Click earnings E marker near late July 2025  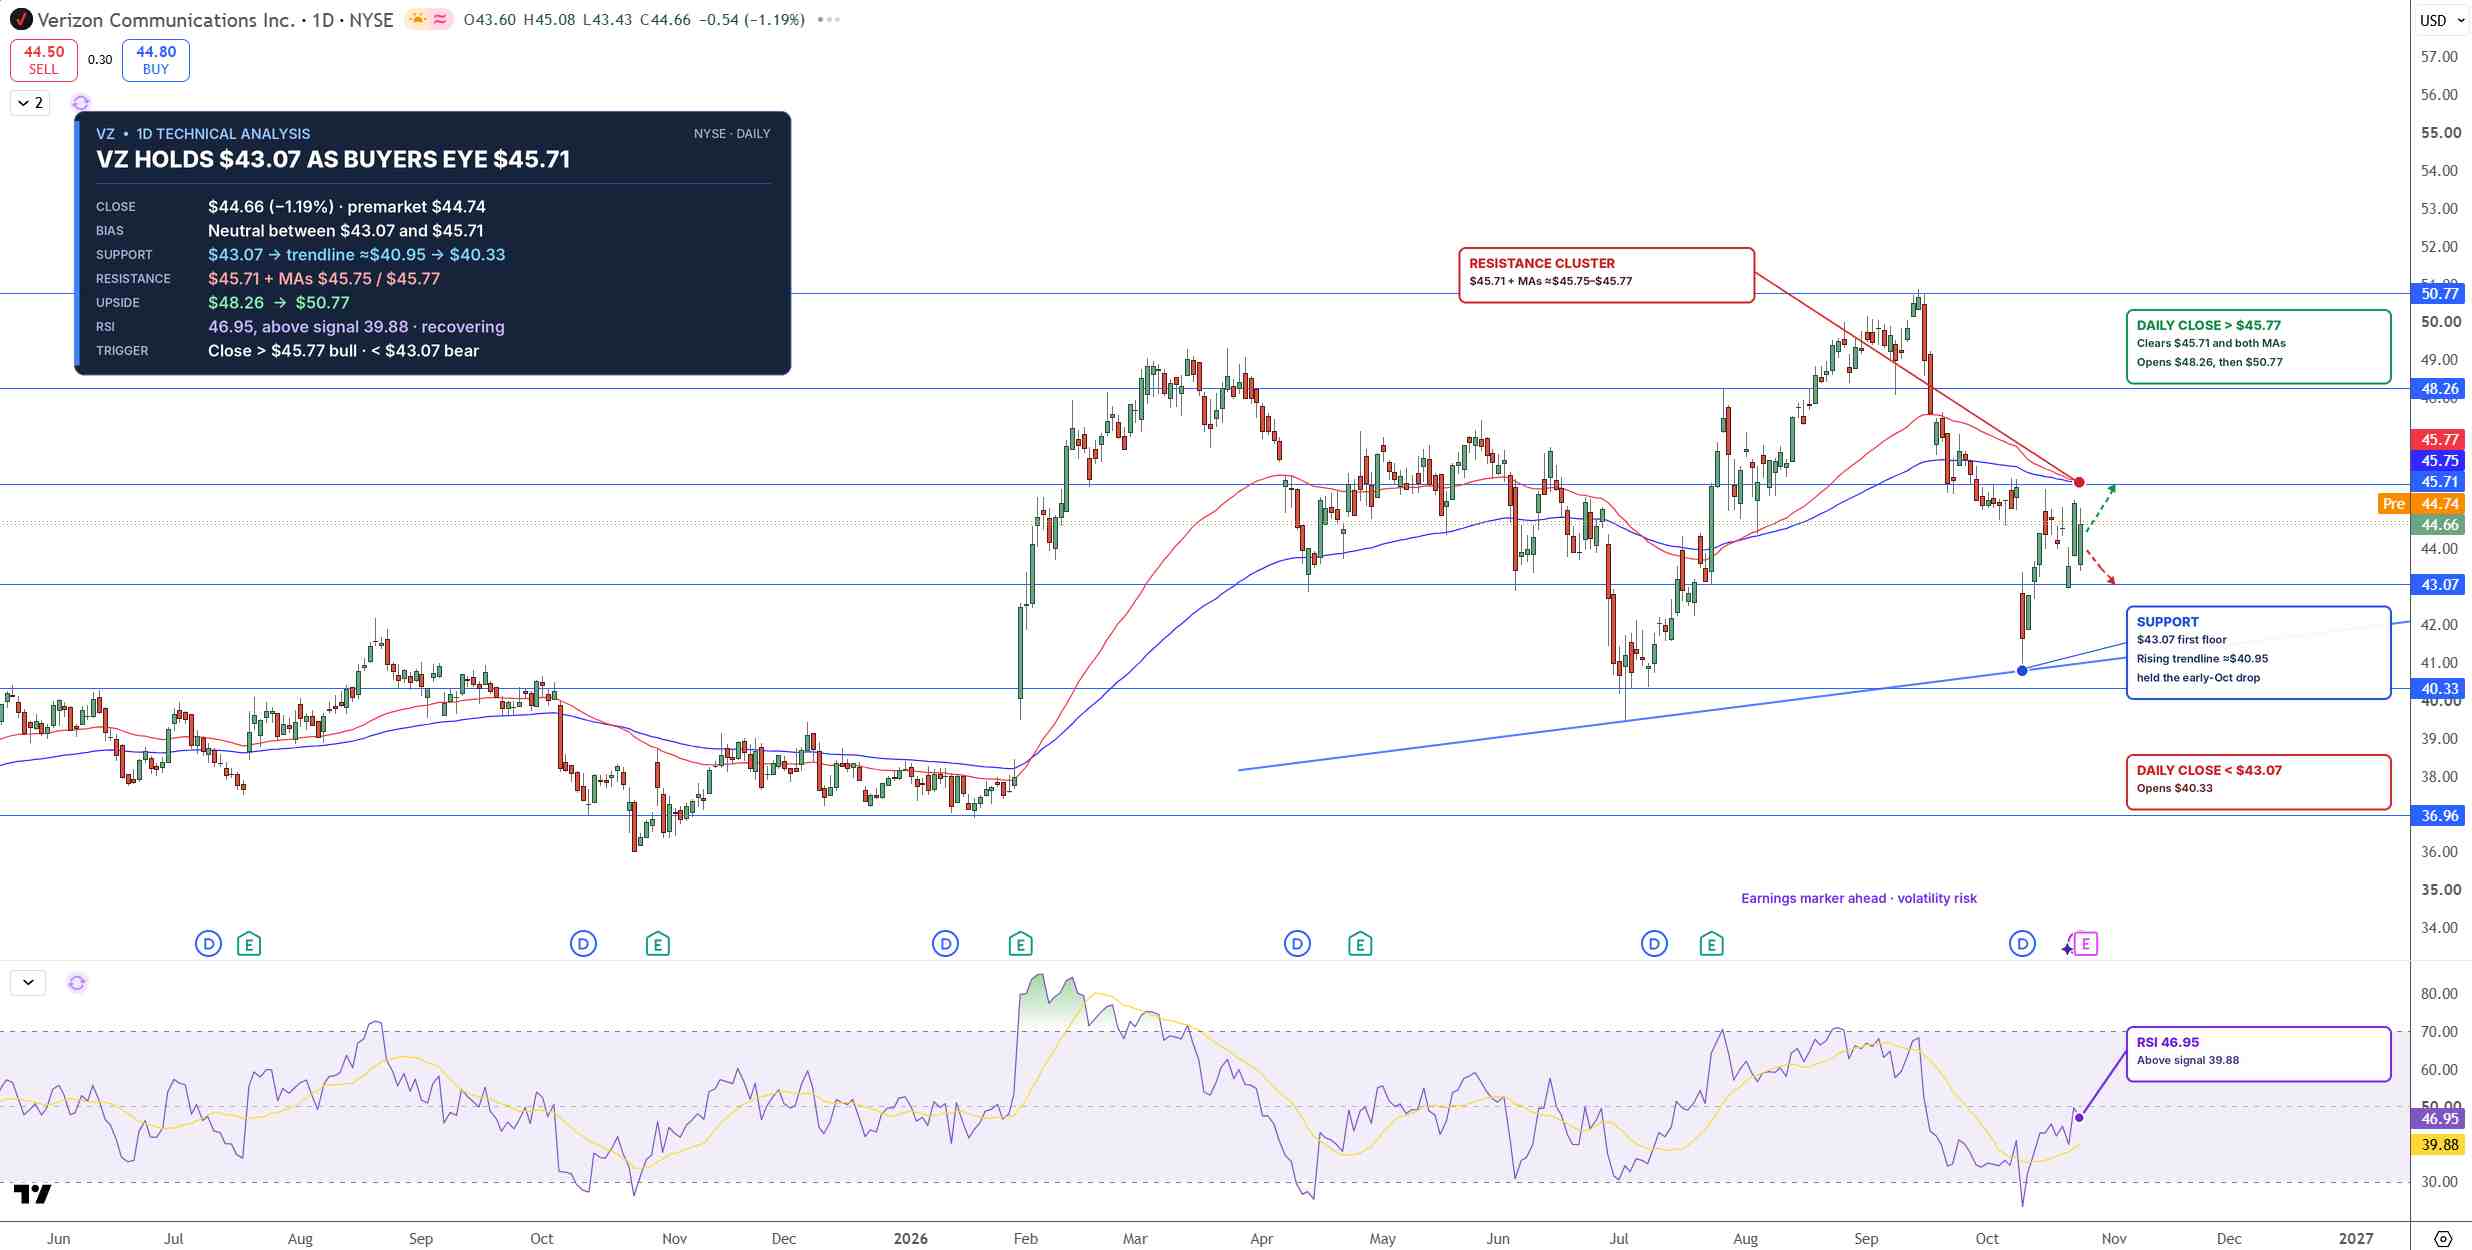click(x=249, y=943)
